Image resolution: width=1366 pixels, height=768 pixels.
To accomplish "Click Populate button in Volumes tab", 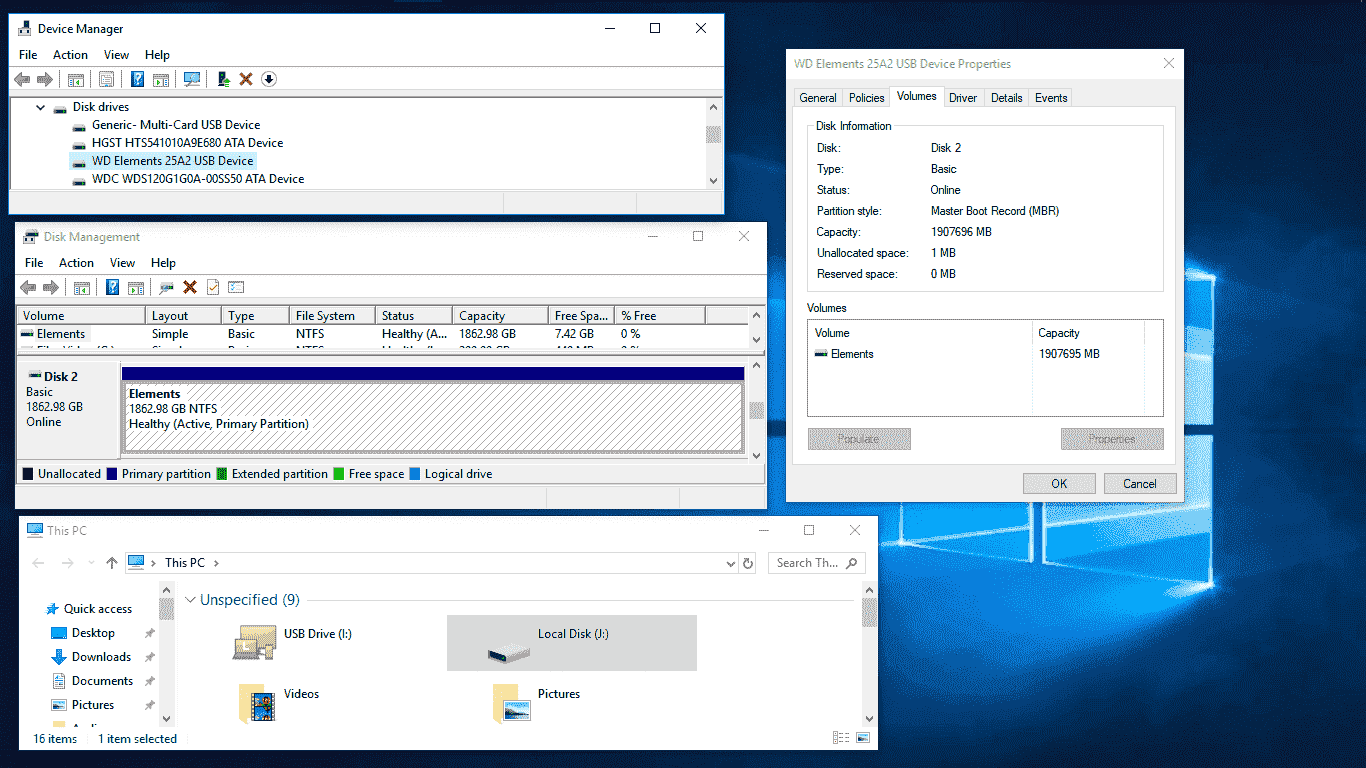I will click(859, 439).
